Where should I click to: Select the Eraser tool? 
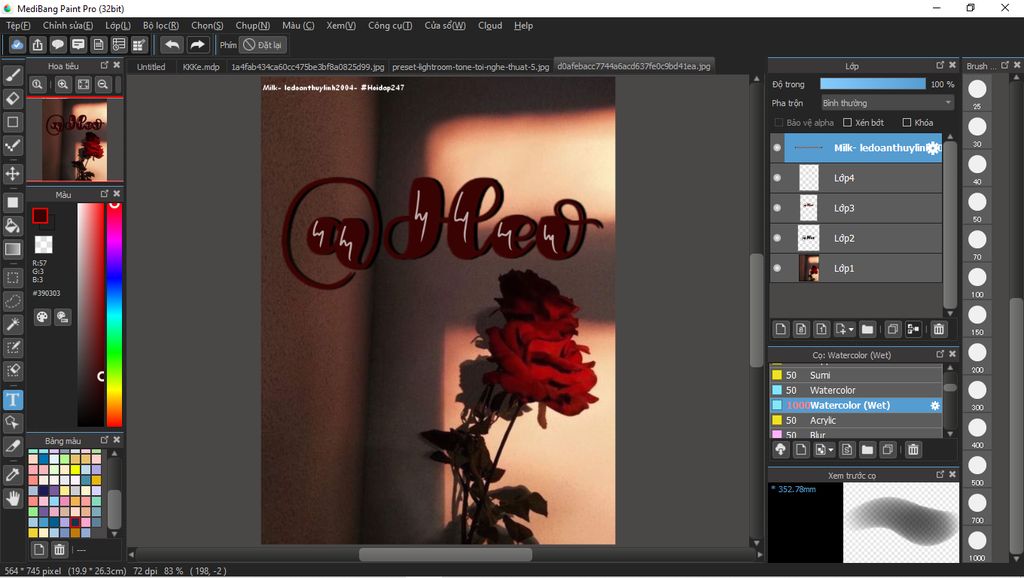[x=12, y=99]
